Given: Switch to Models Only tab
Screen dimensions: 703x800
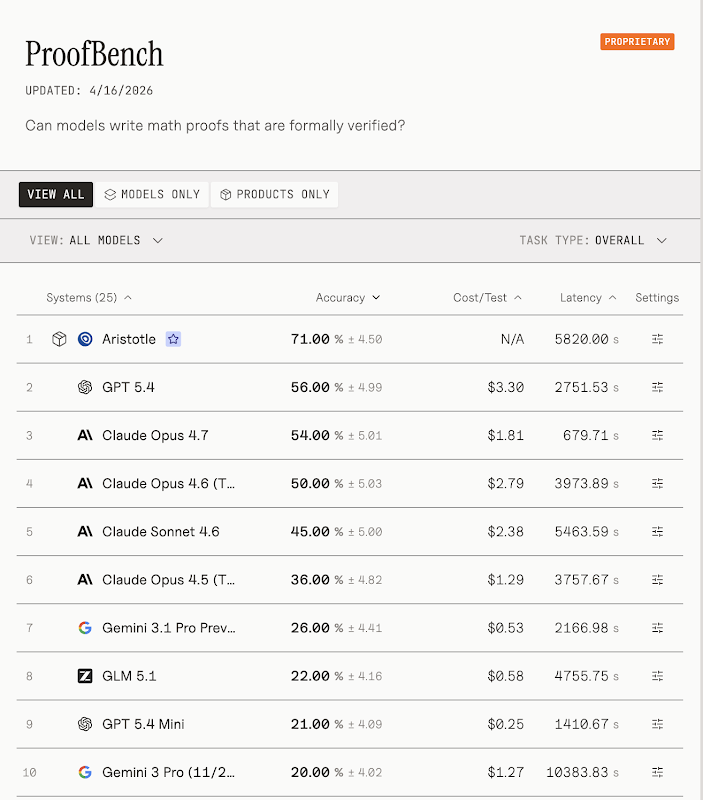Looking at the screenshot, I should pos(152,194).
